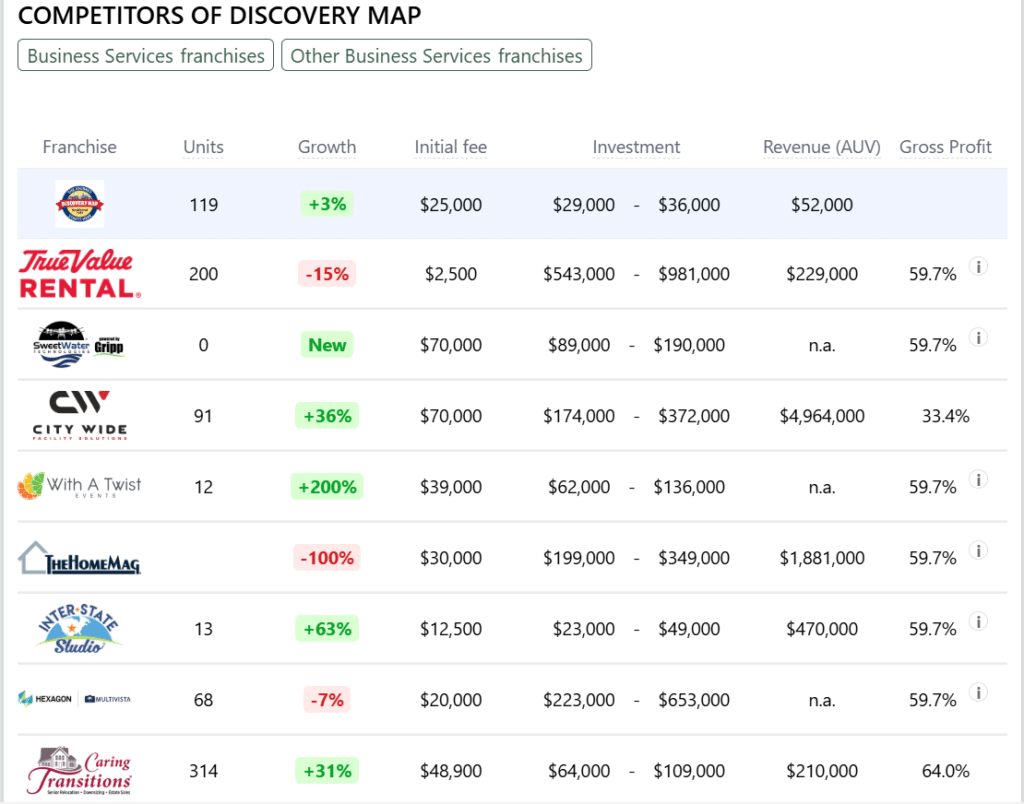
Task: Click the Growth column header
Action: [x=327, y=147]
